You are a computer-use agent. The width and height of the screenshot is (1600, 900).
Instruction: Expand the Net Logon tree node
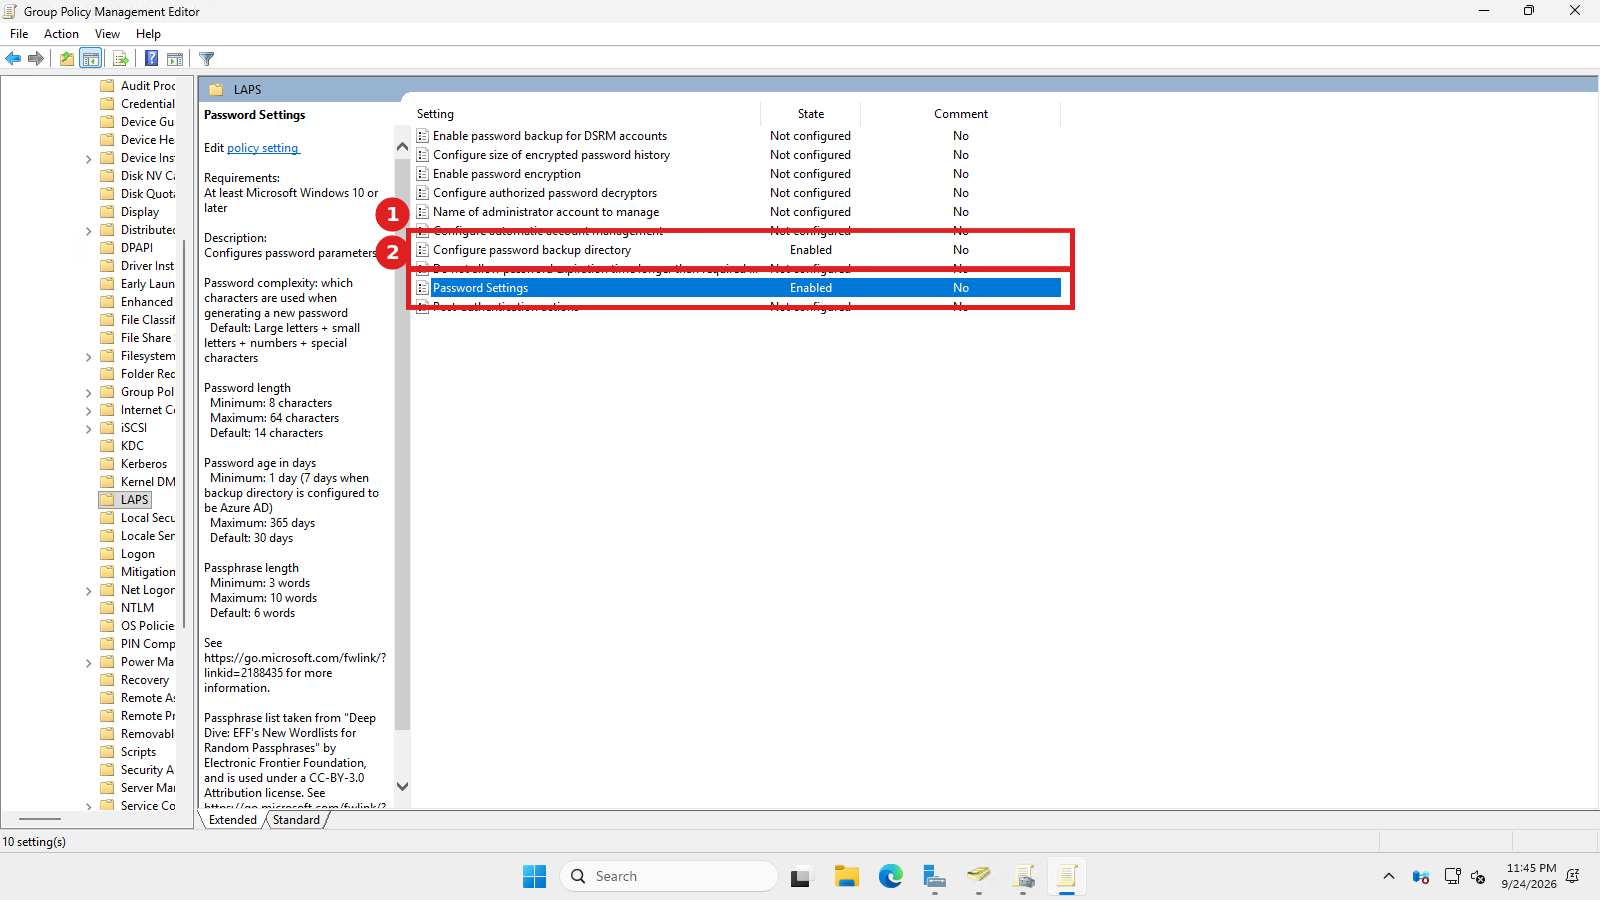pos(88,591)
